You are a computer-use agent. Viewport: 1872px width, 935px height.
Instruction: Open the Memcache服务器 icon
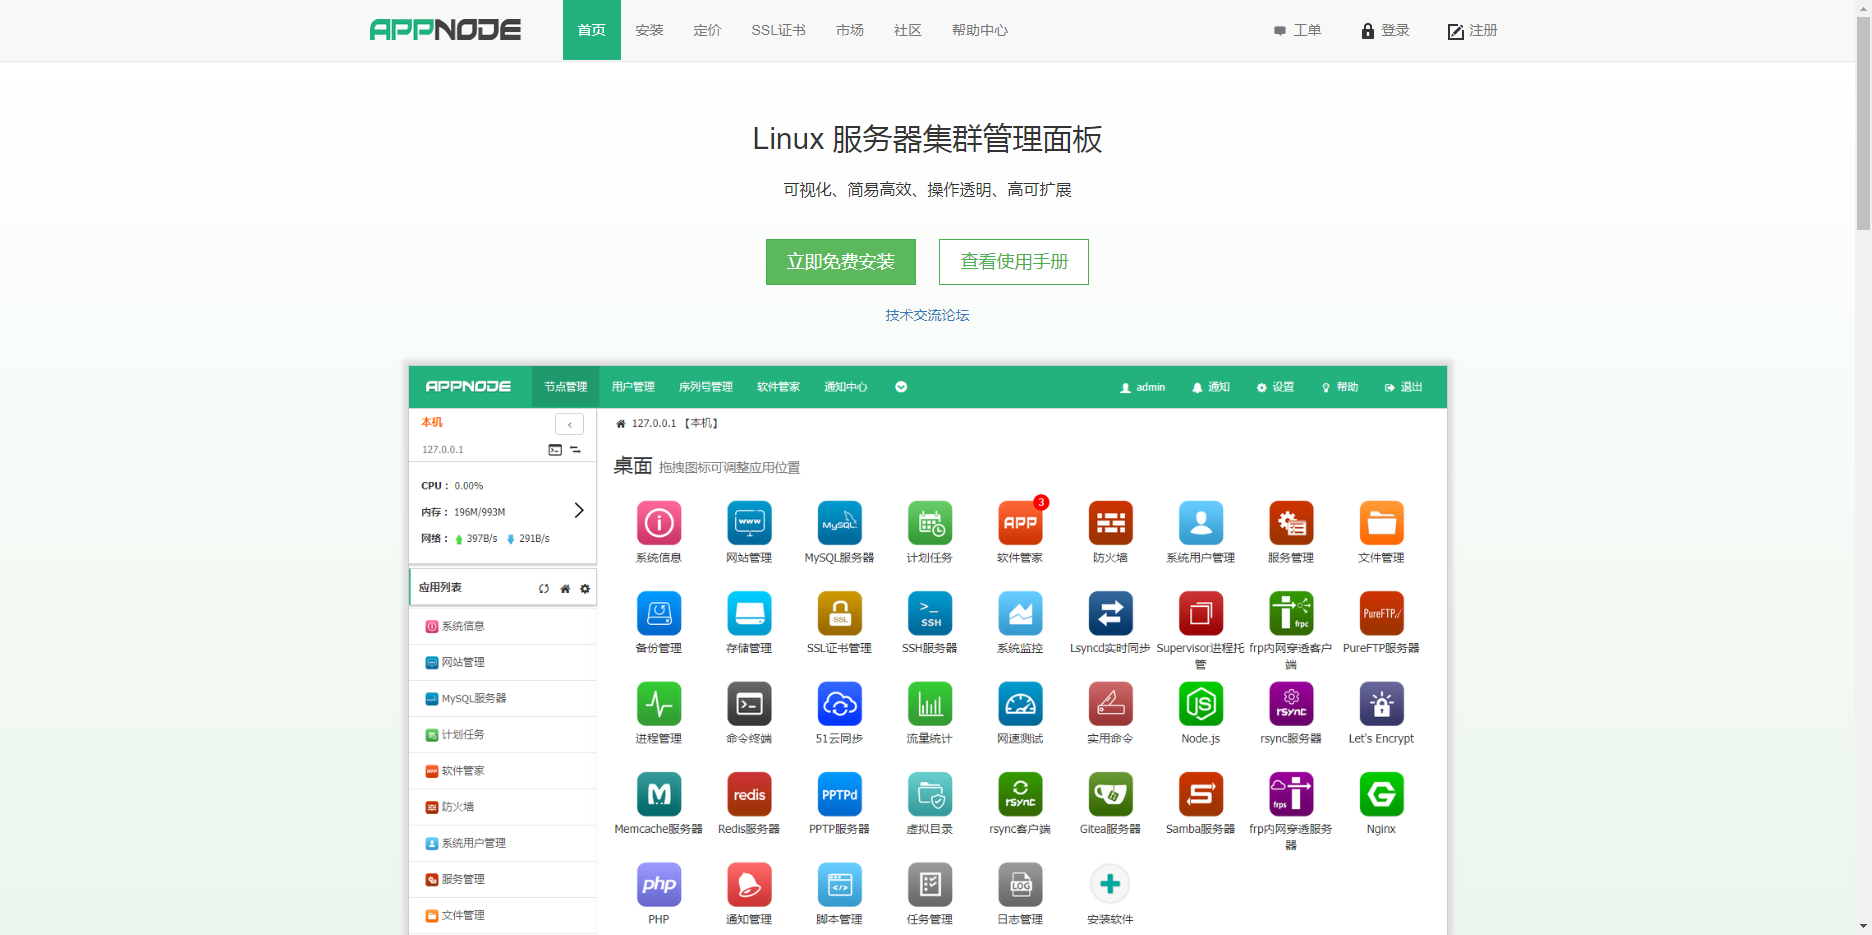coord(659,794)
